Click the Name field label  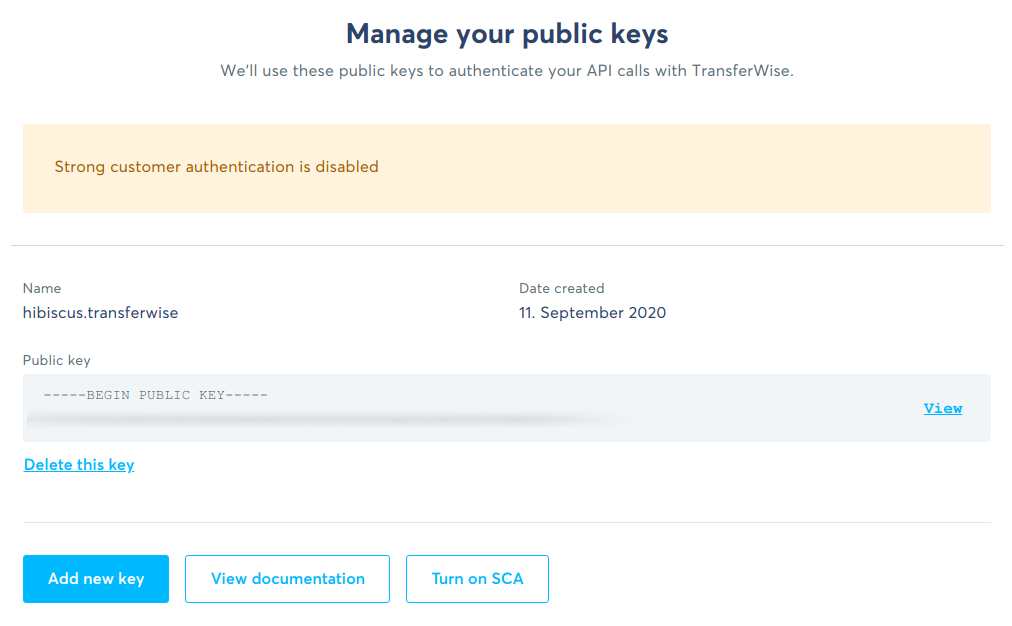[x=42, y=288]
